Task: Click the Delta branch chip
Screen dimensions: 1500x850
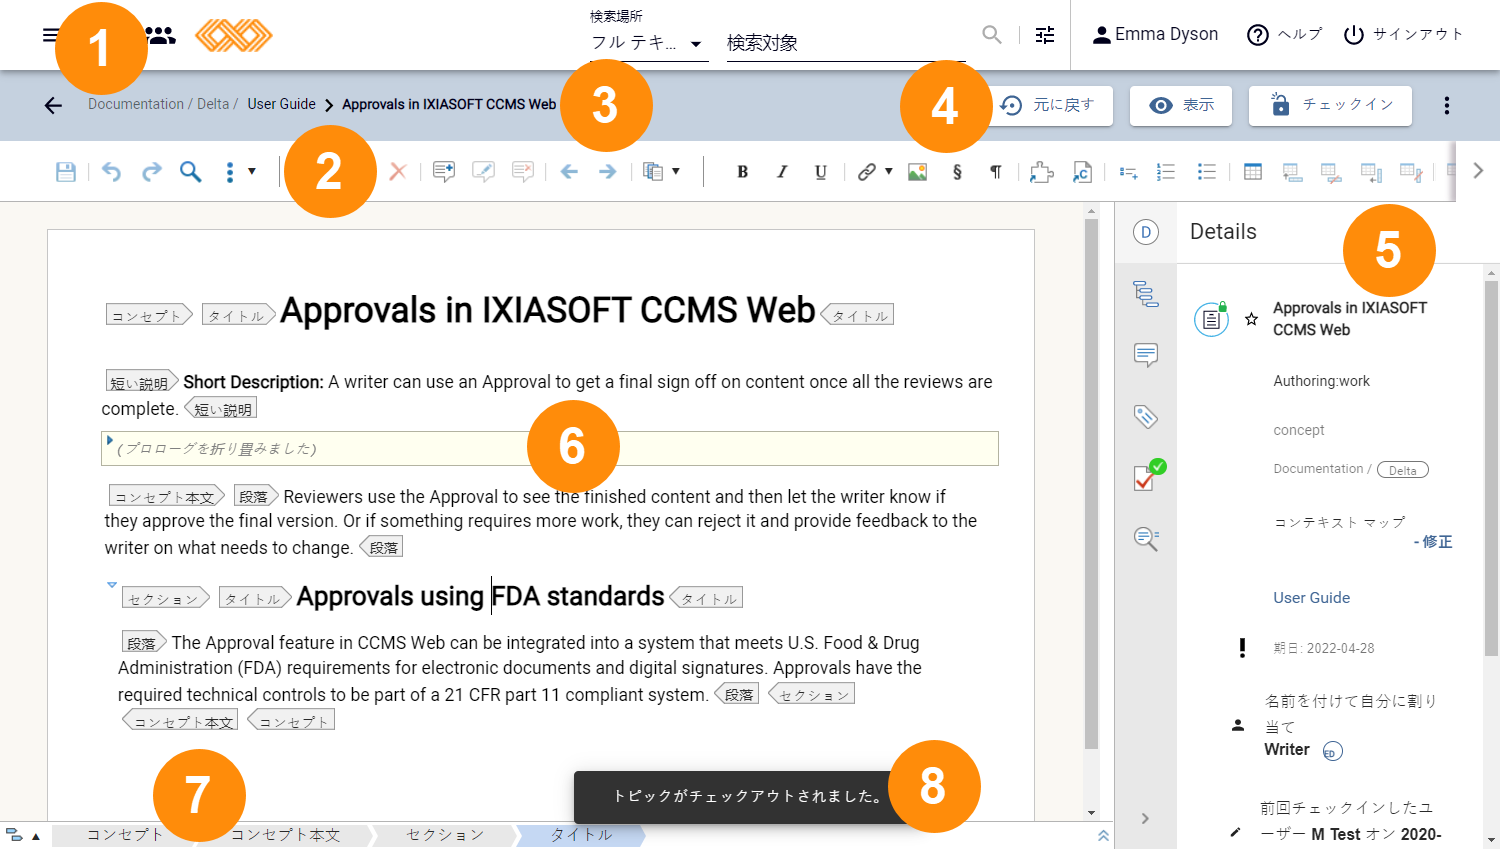Action: (1403, 470)
